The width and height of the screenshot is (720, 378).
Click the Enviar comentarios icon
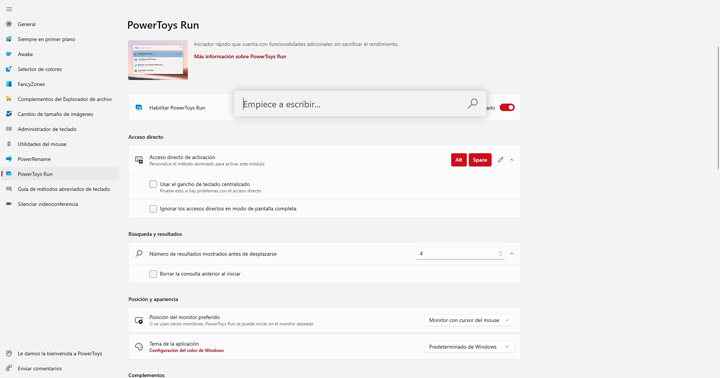(x=9, y=368)
